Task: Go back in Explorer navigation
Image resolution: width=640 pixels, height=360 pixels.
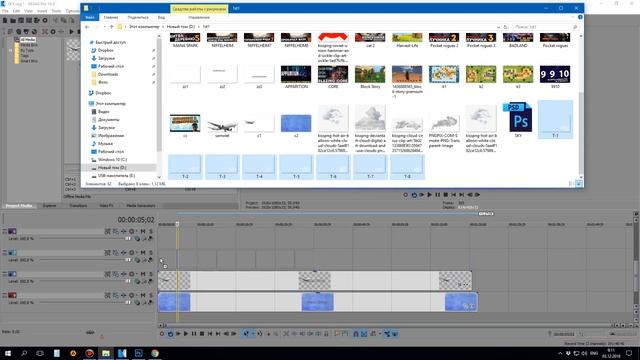Action: coord(87,27)
